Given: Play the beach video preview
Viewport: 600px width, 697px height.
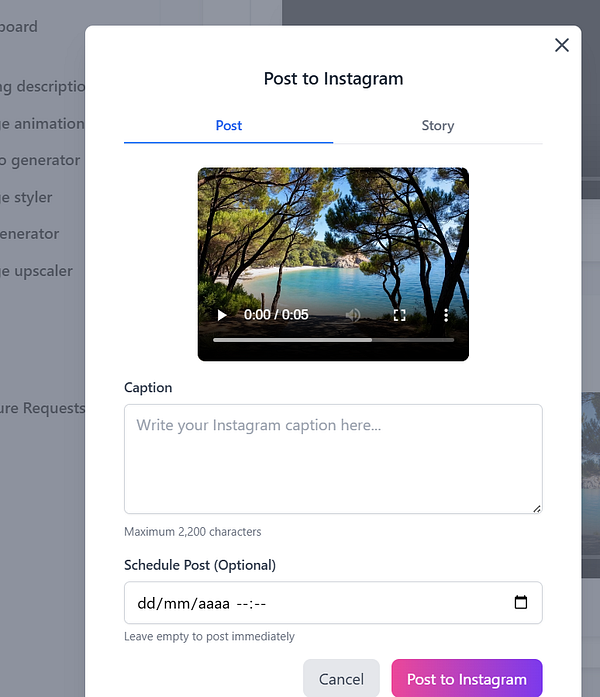Looking at the screenshot, I should (x=222, y=315).
